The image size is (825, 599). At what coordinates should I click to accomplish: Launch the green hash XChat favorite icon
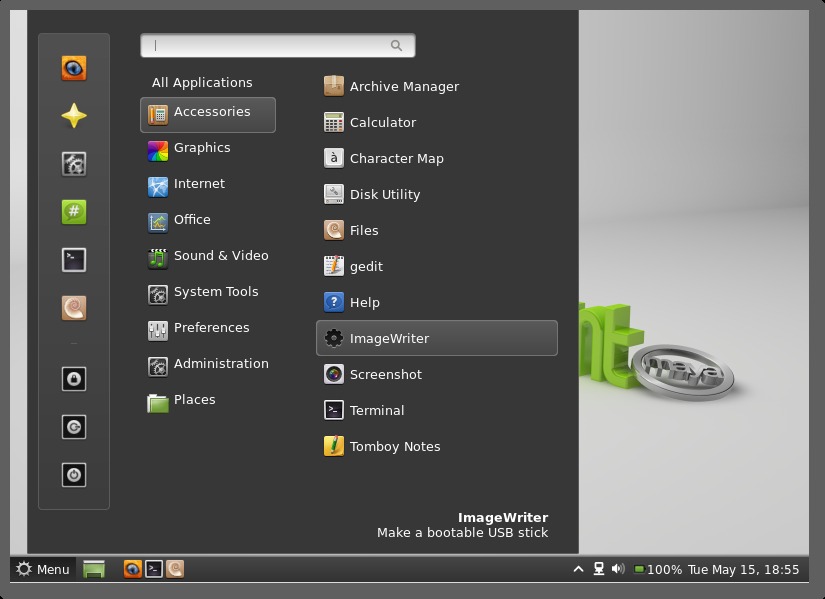74,212
